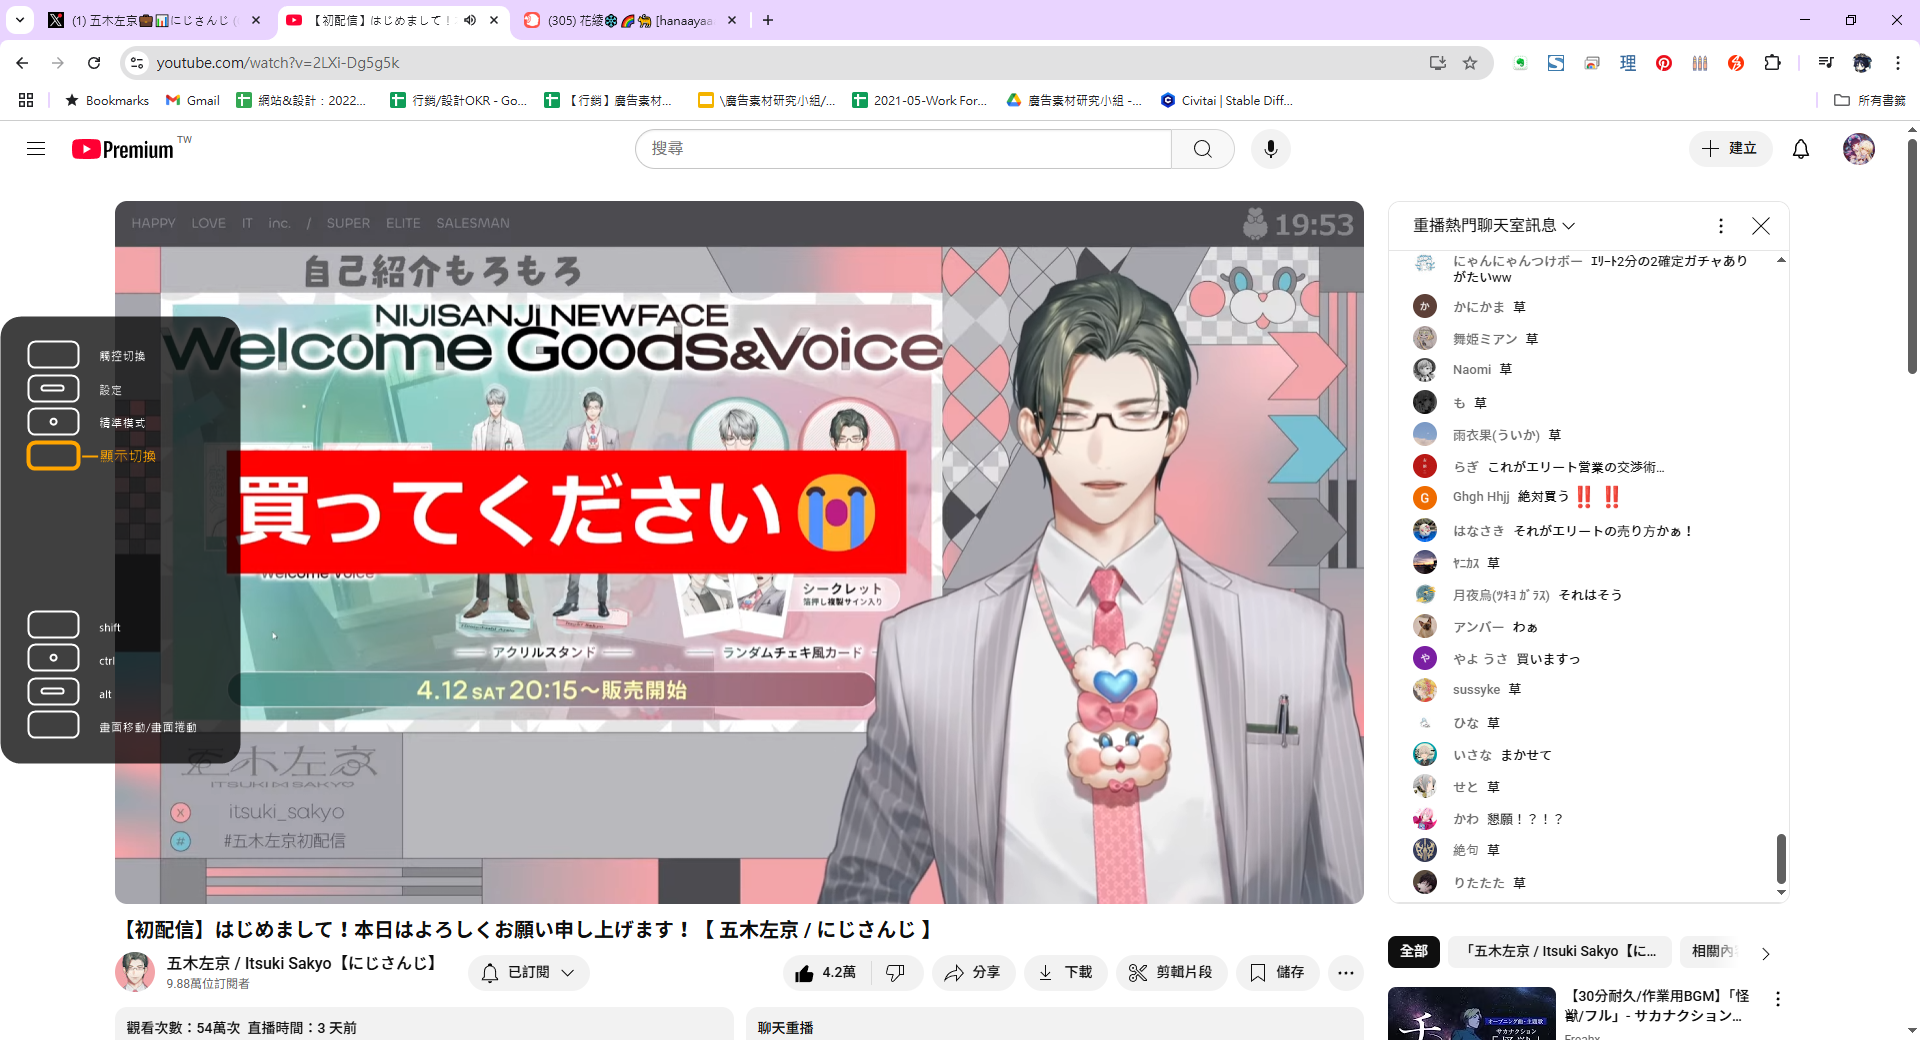Open the tab search dropdown arrow
Viewport: 1920px width, 1040px height.
tap(20, 20)
